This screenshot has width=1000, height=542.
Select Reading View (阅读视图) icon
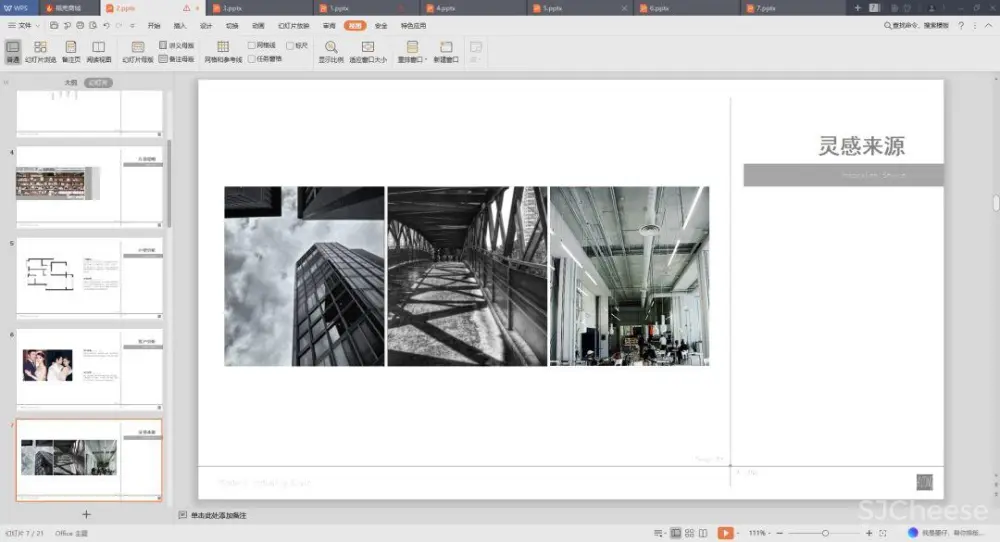98,52
